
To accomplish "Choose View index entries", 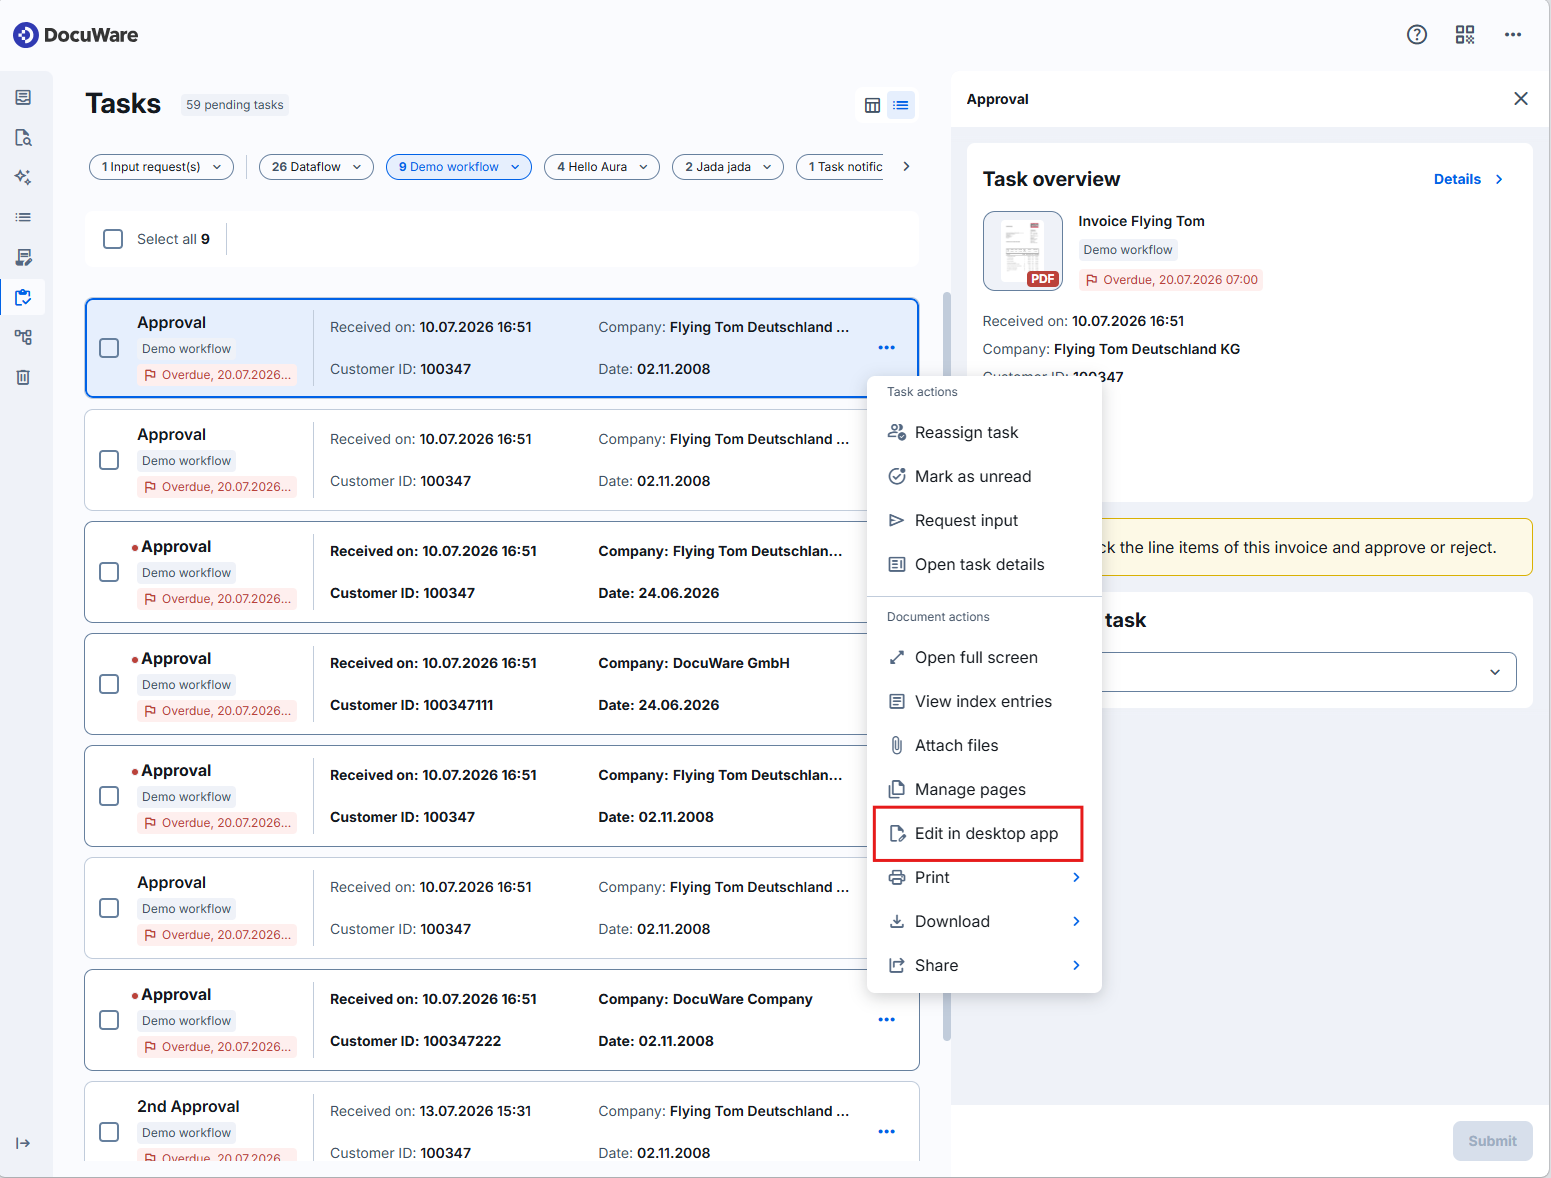I will click(x=984, y=702).
